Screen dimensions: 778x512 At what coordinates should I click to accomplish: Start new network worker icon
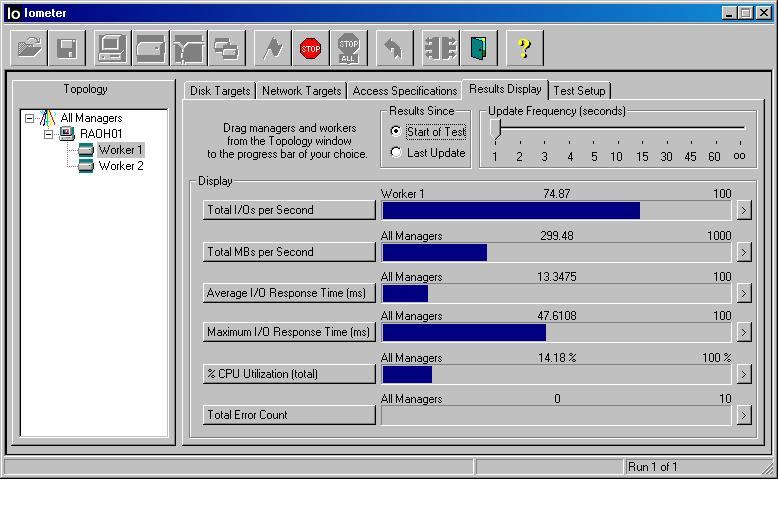click(189, 48)
